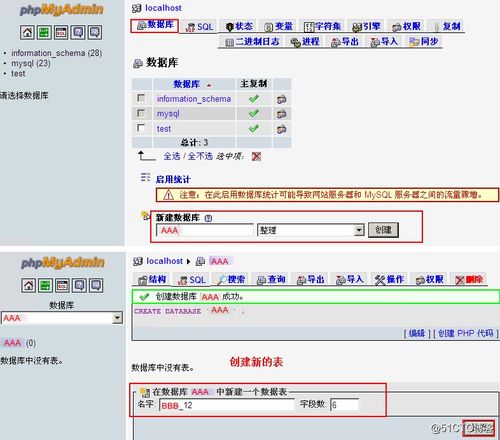Click the green exit icon in upper sidebar

[x=44, y=32]
